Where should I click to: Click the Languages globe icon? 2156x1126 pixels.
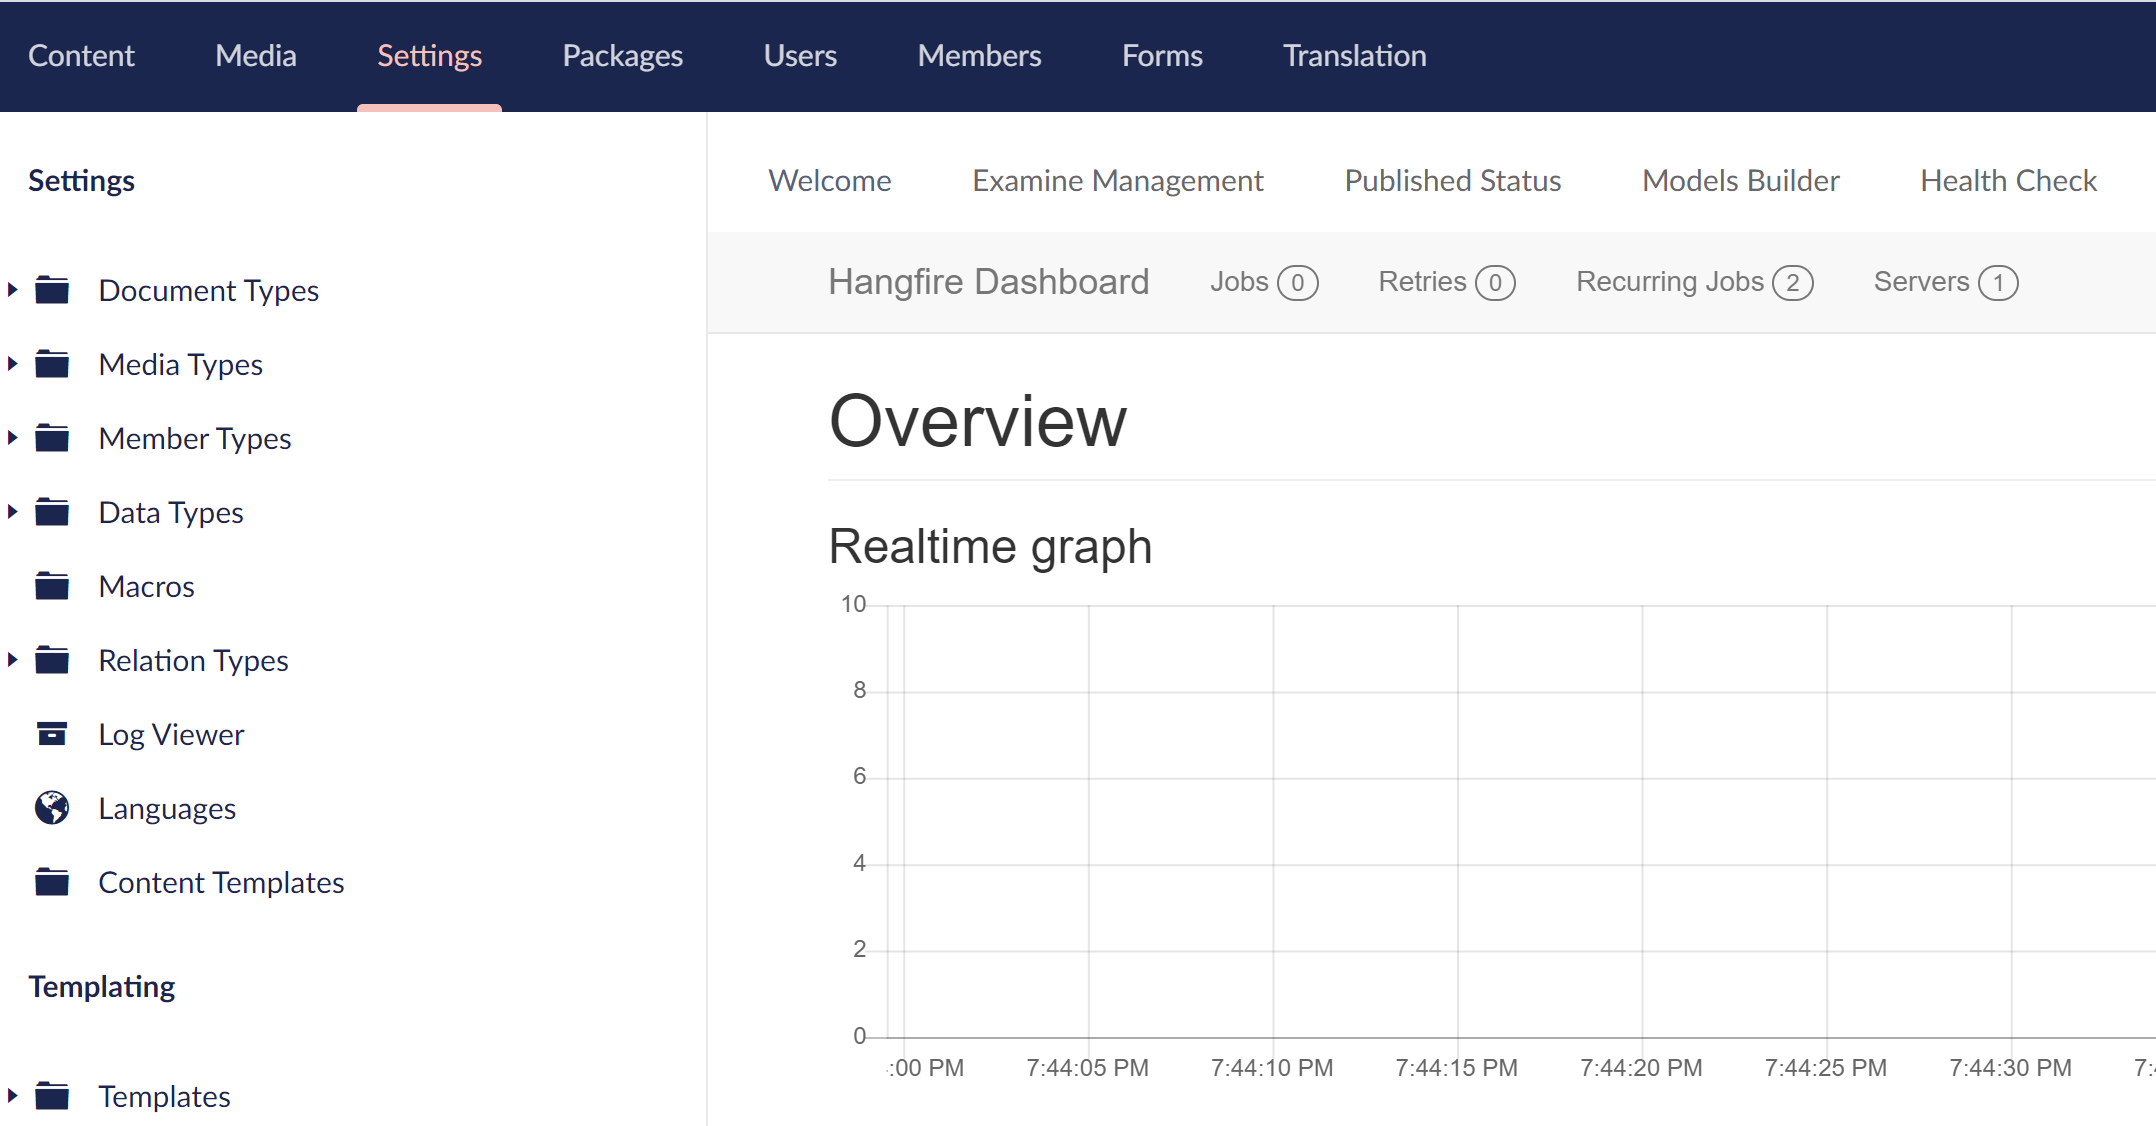click(x=52, y=808)
